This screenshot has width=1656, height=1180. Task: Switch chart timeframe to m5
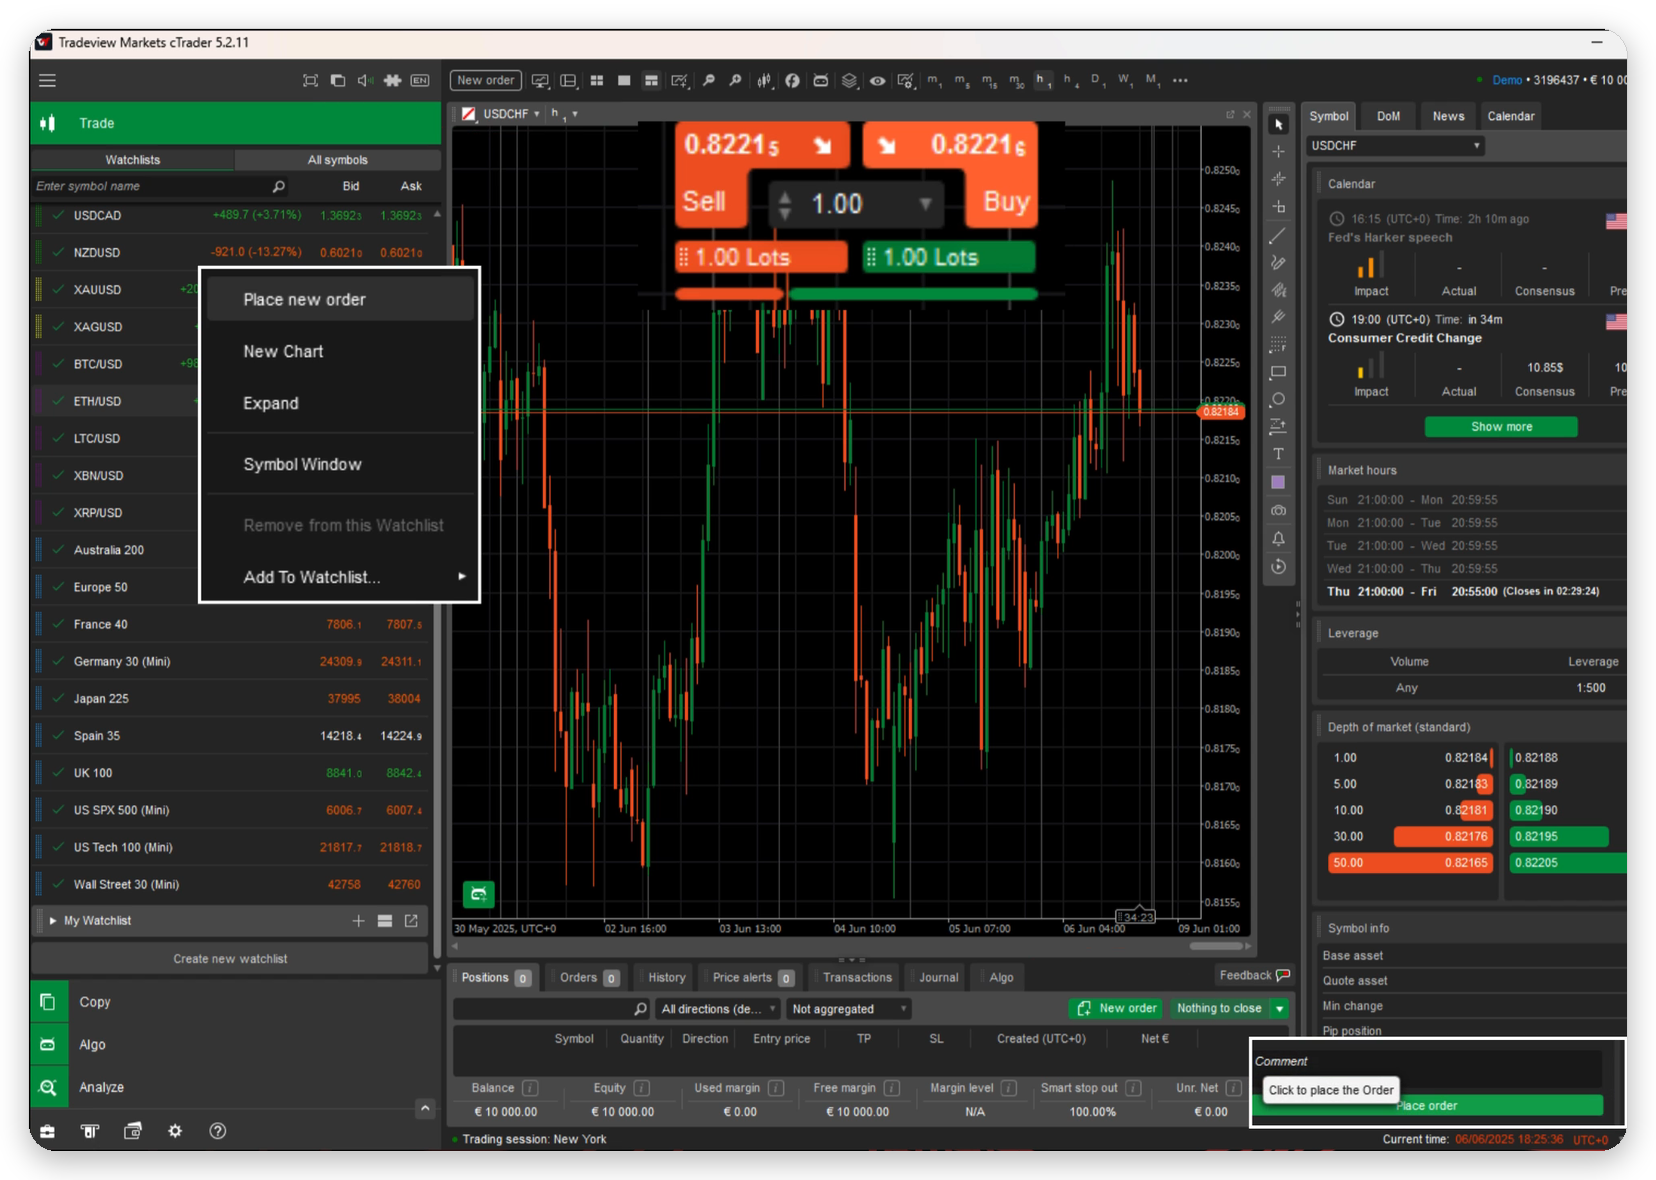(x=961, y=80)
